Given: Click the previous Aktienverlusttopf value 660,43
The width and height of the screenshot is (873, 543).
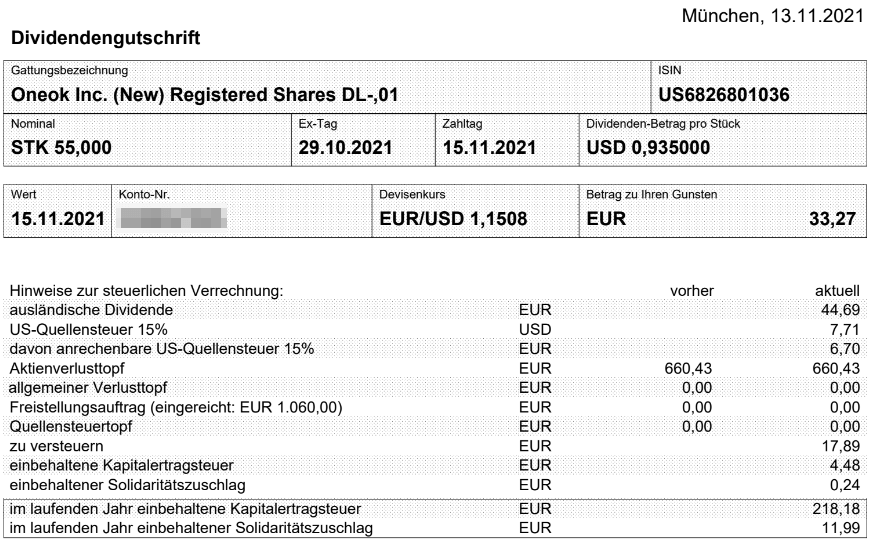Looking at the screenshot, I should click(688, 368).
